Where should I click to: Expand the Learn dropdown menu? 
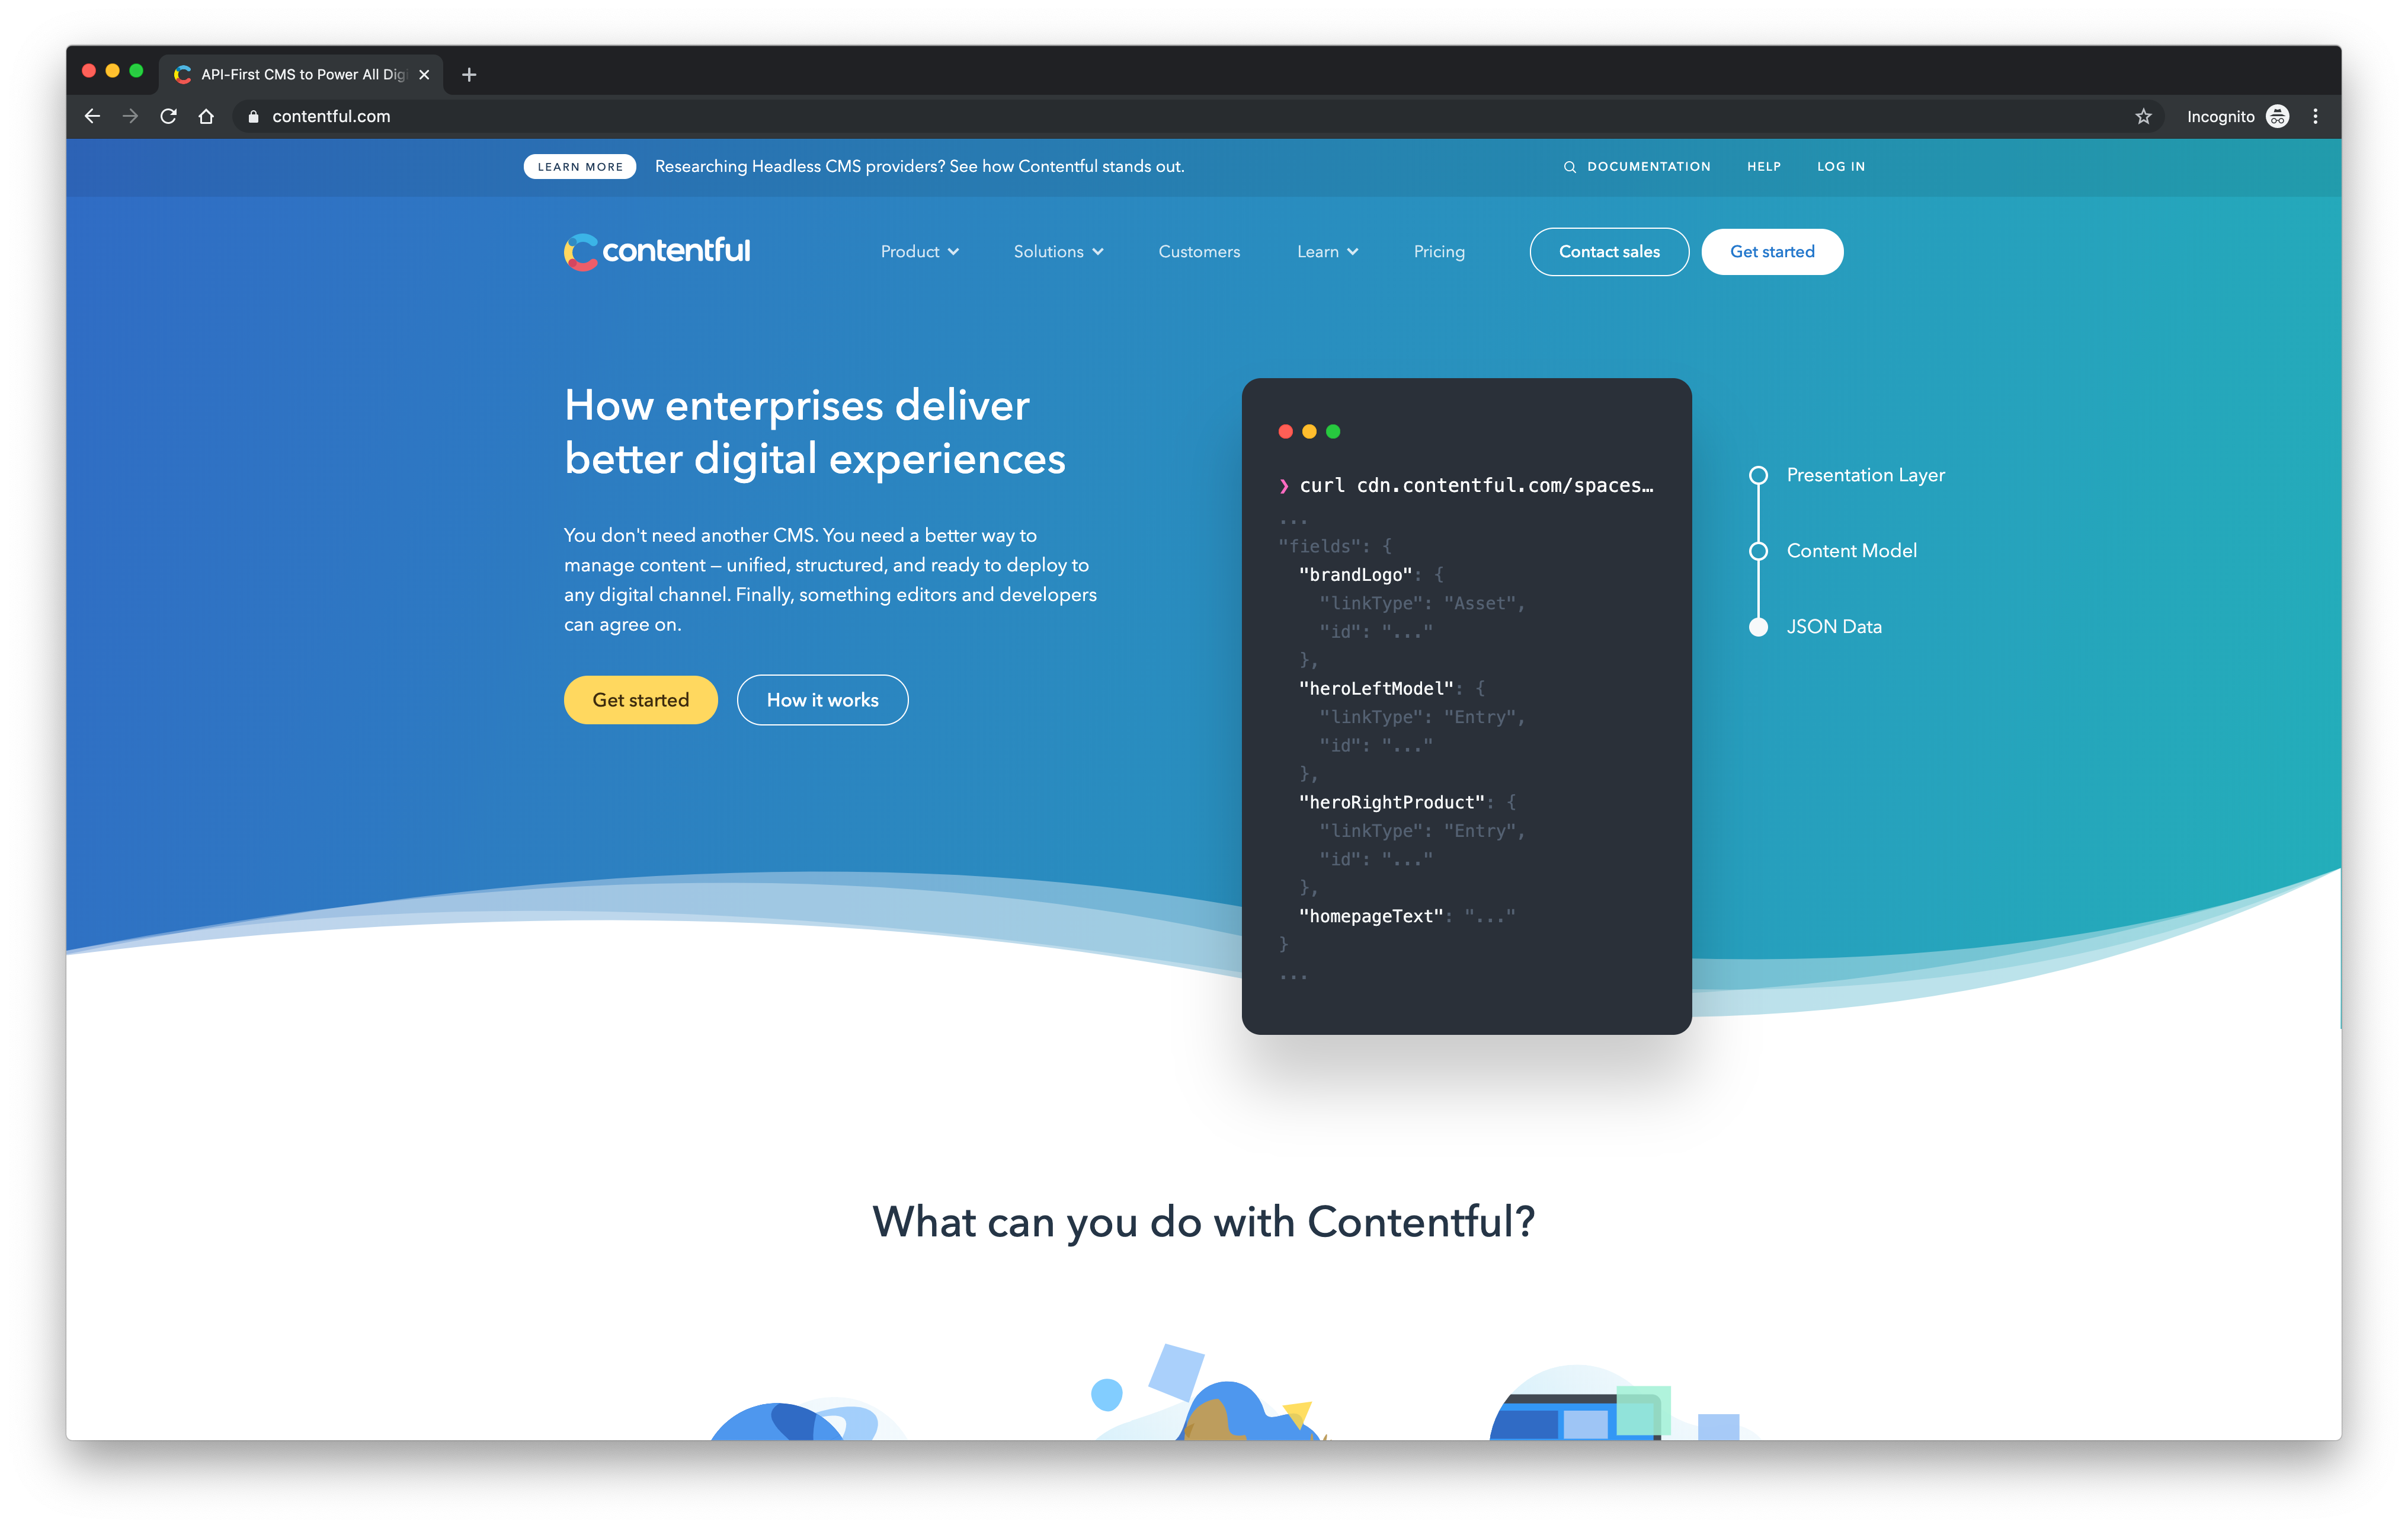tap(1327, 250)
